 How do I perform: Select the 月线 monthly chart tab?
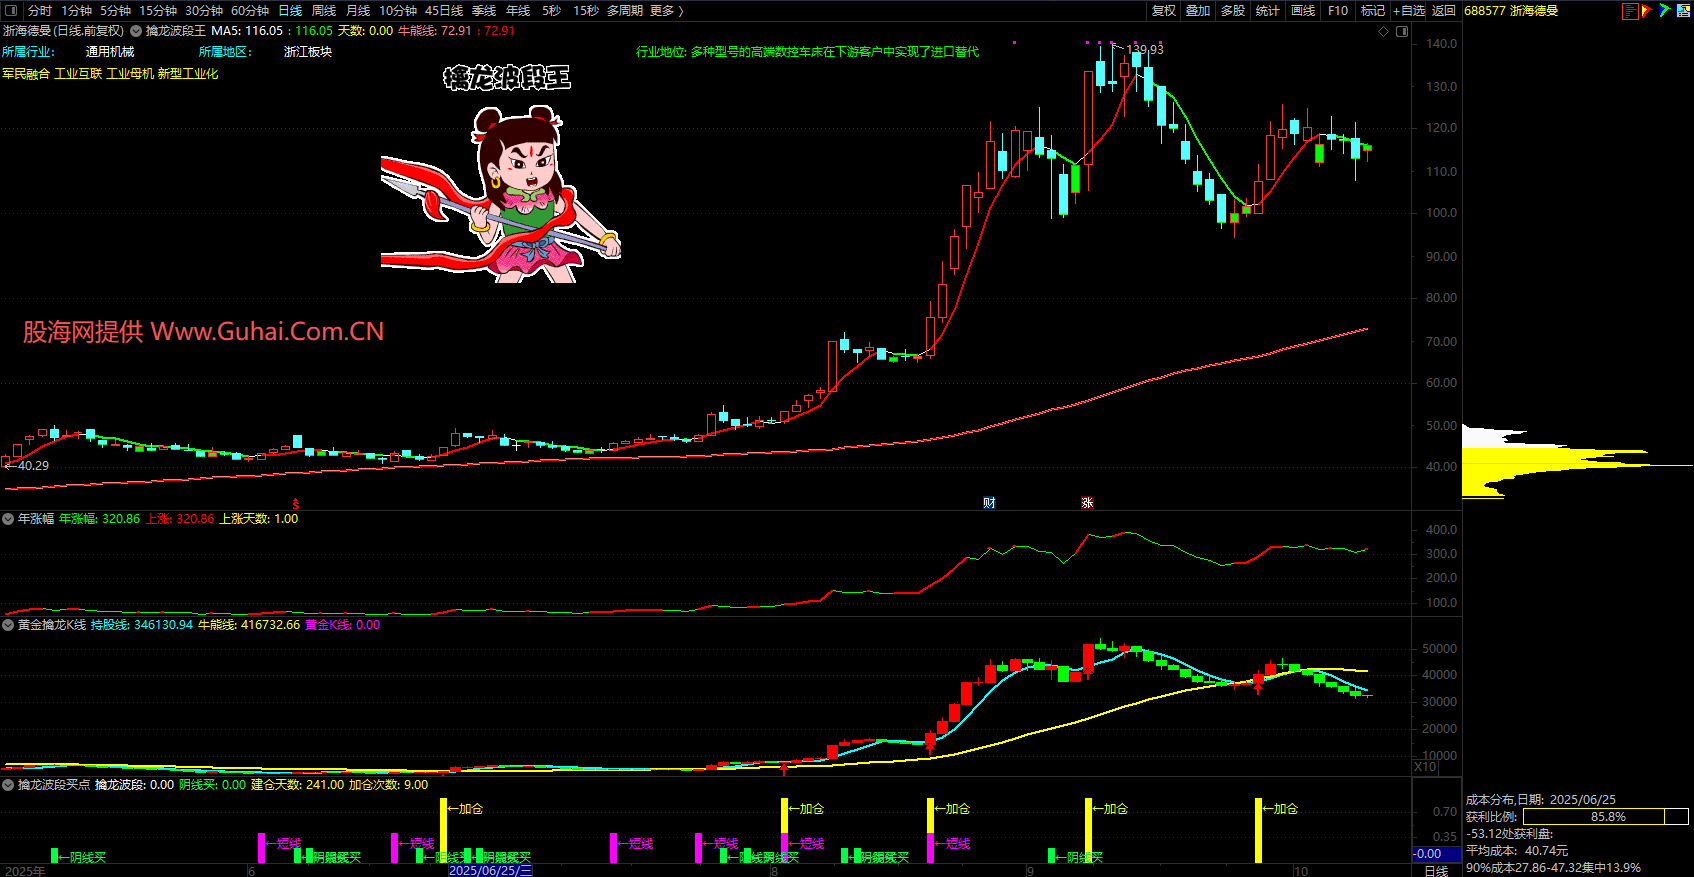tap(358, 11)
